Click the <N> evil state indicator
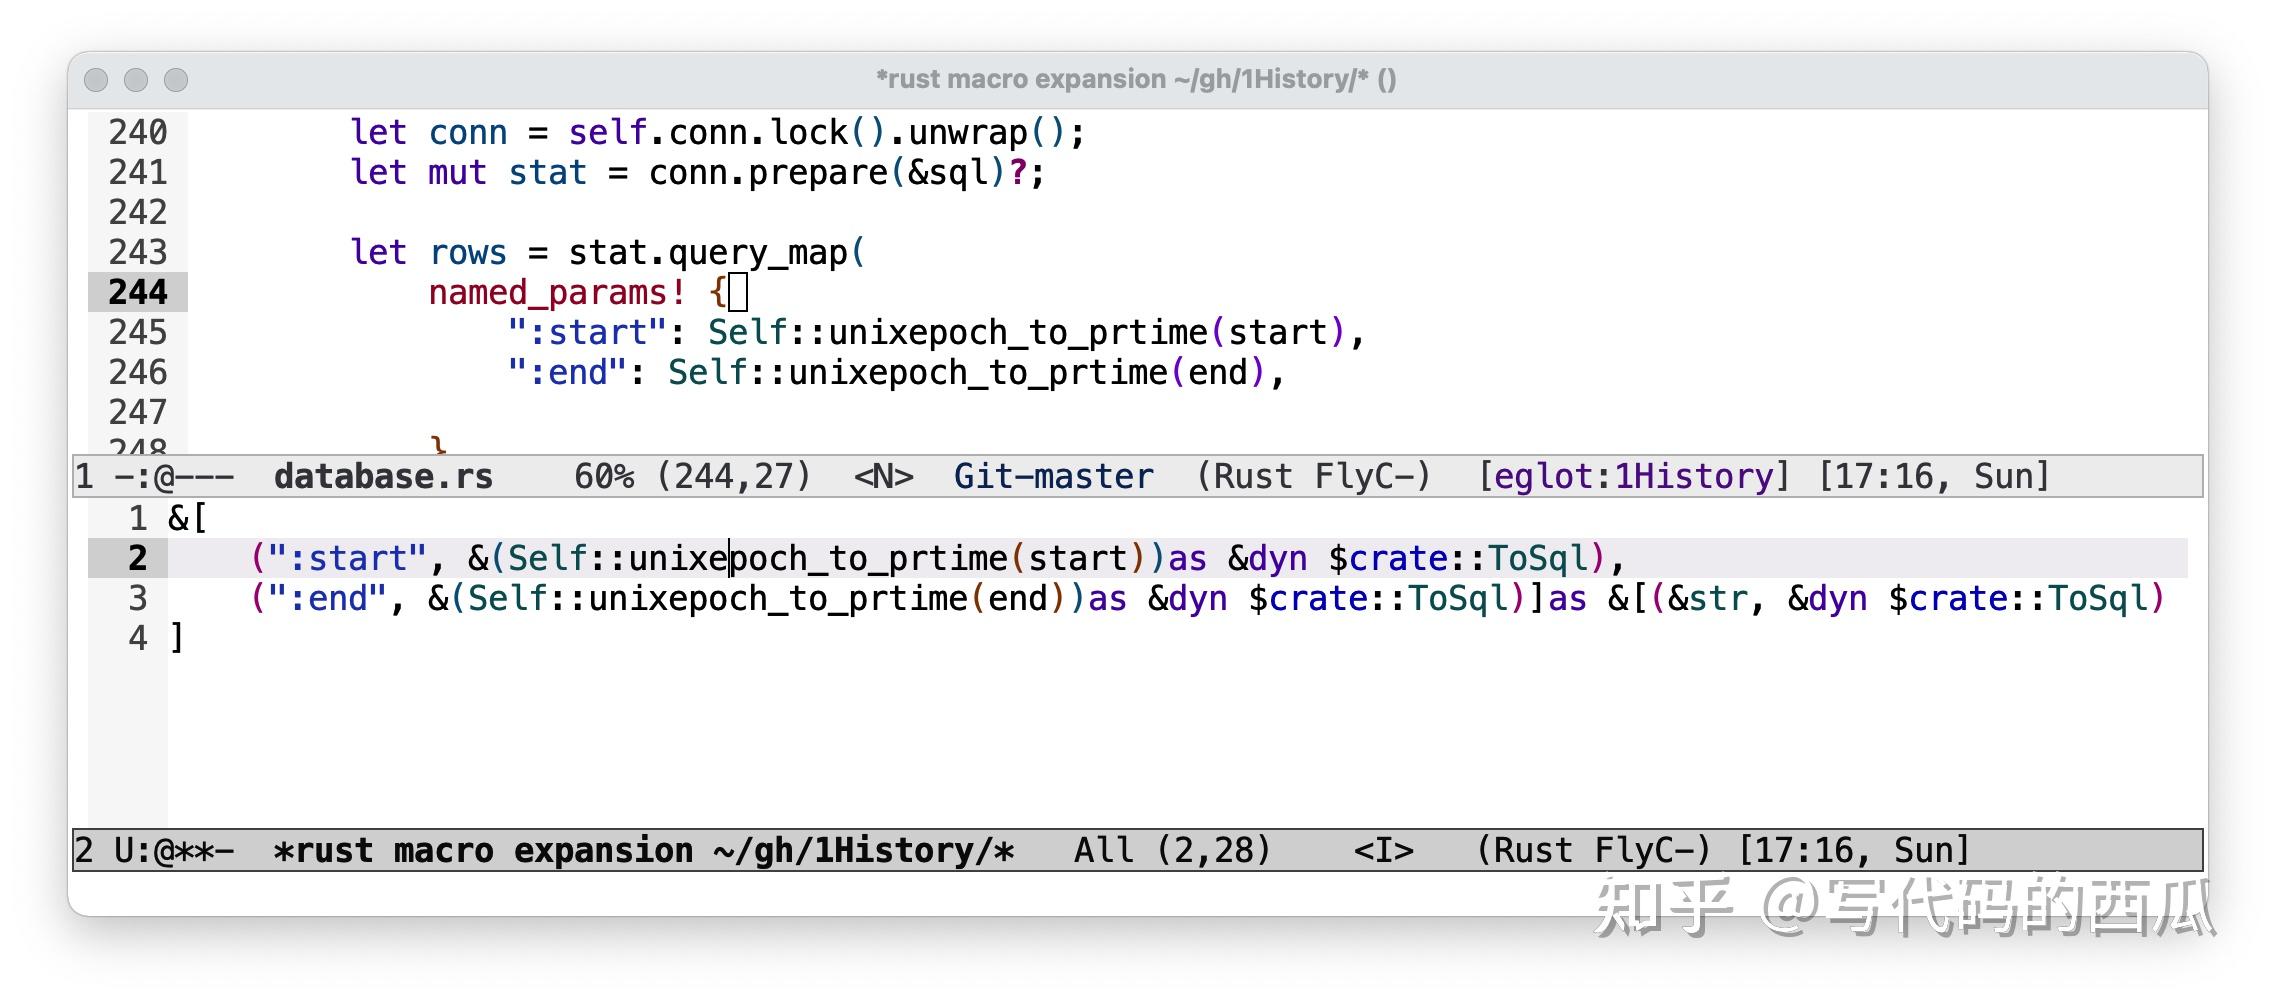This screenshot has height=1000, width=2276. (883, 477)
